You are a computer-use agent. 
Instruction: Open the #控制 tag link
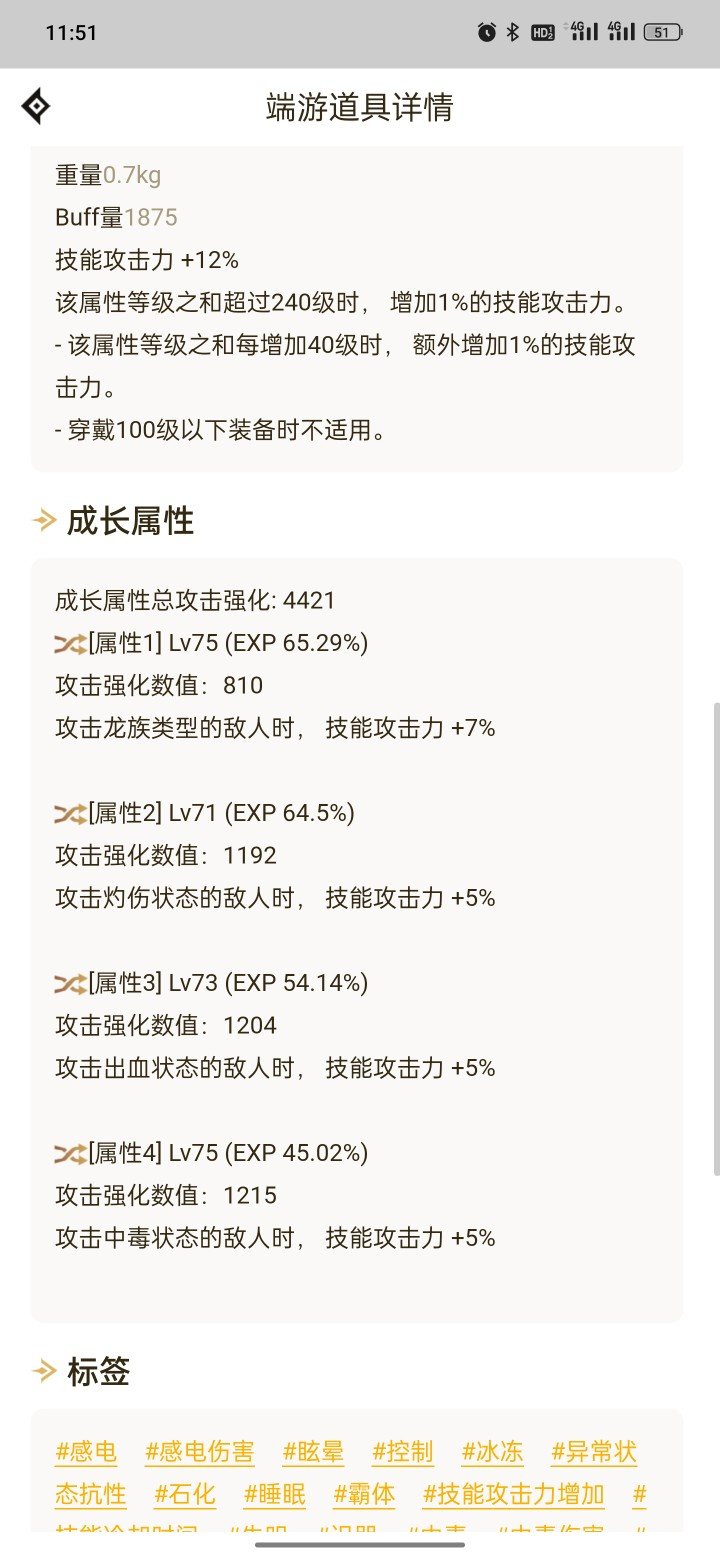pyautogui.click(x=403, y=1452)
